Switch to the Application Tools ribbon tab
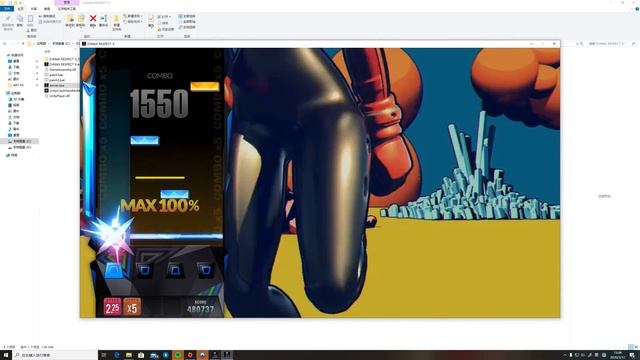The width and height of the screenshot is (640, 360). [x=67, y=9]
